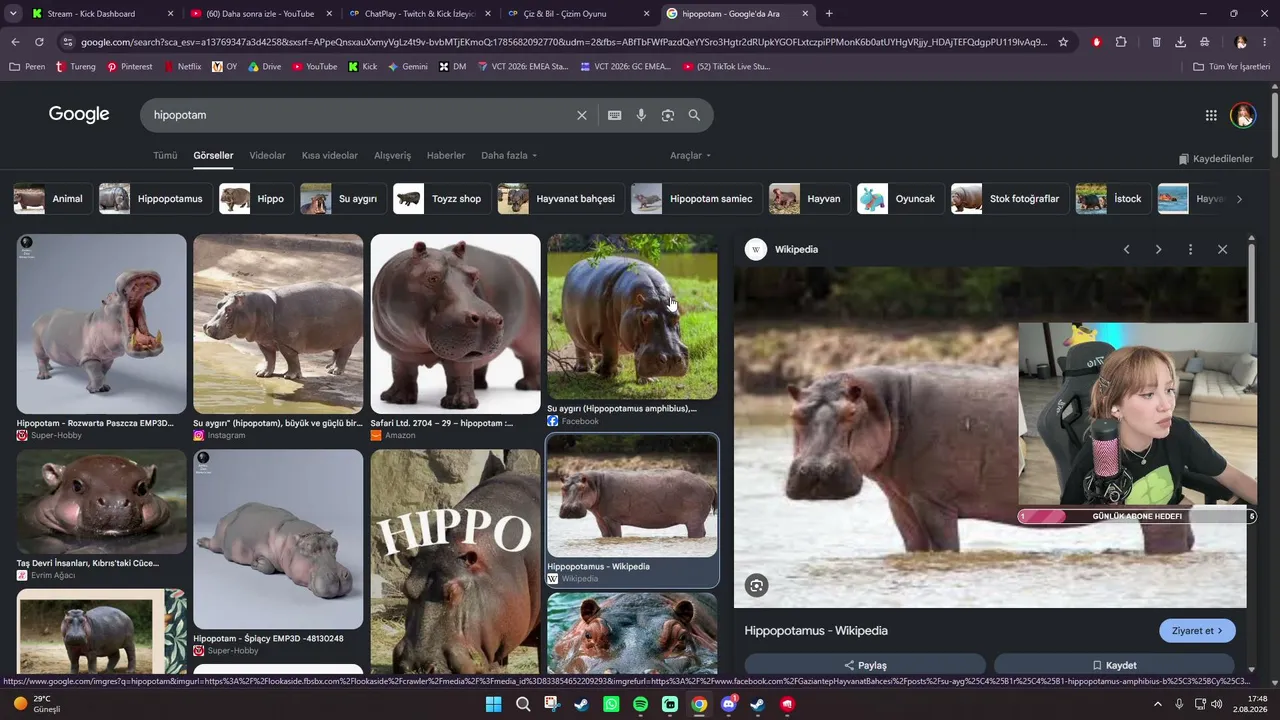Select the Videolar search tab

(x=267, y=156)
